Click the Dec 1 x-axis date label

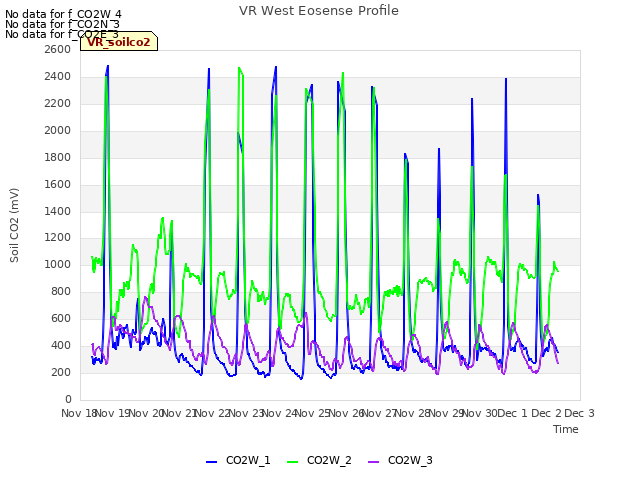513,413
